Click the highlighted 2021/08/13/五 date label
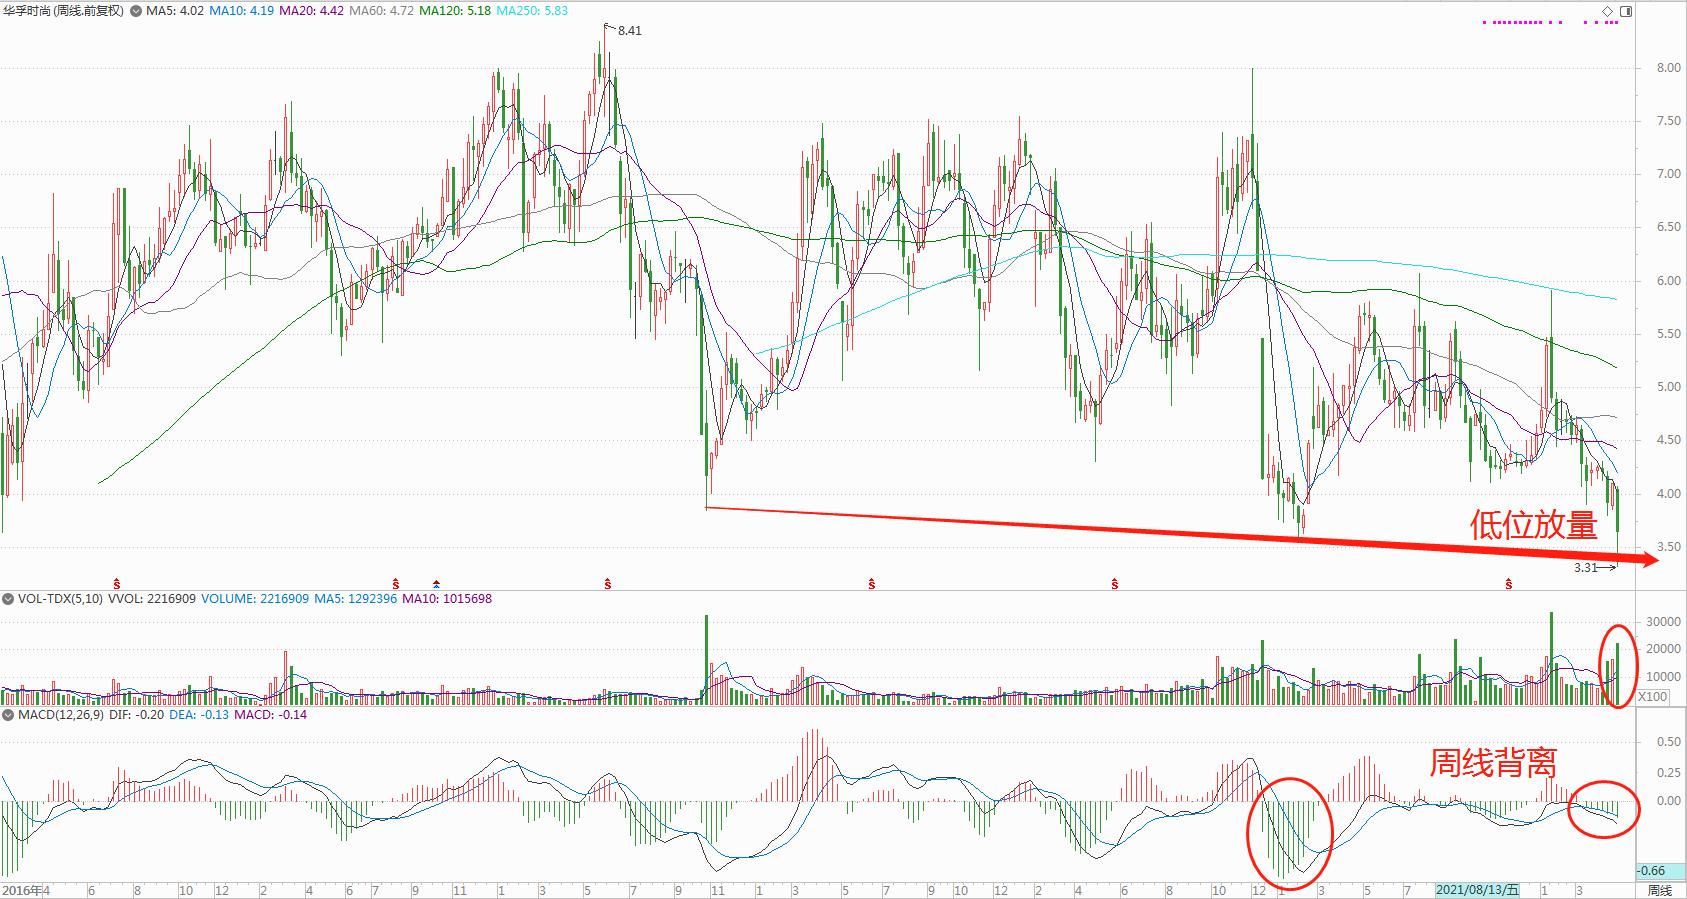This screenshot has height=899, width=1687. click(x=1478, y=890)
